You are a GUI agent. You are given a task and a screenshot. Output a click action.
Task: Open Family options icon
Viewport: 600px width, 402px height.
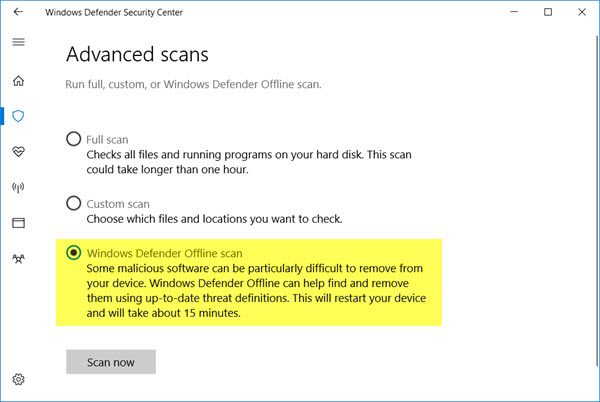[18, 258]
